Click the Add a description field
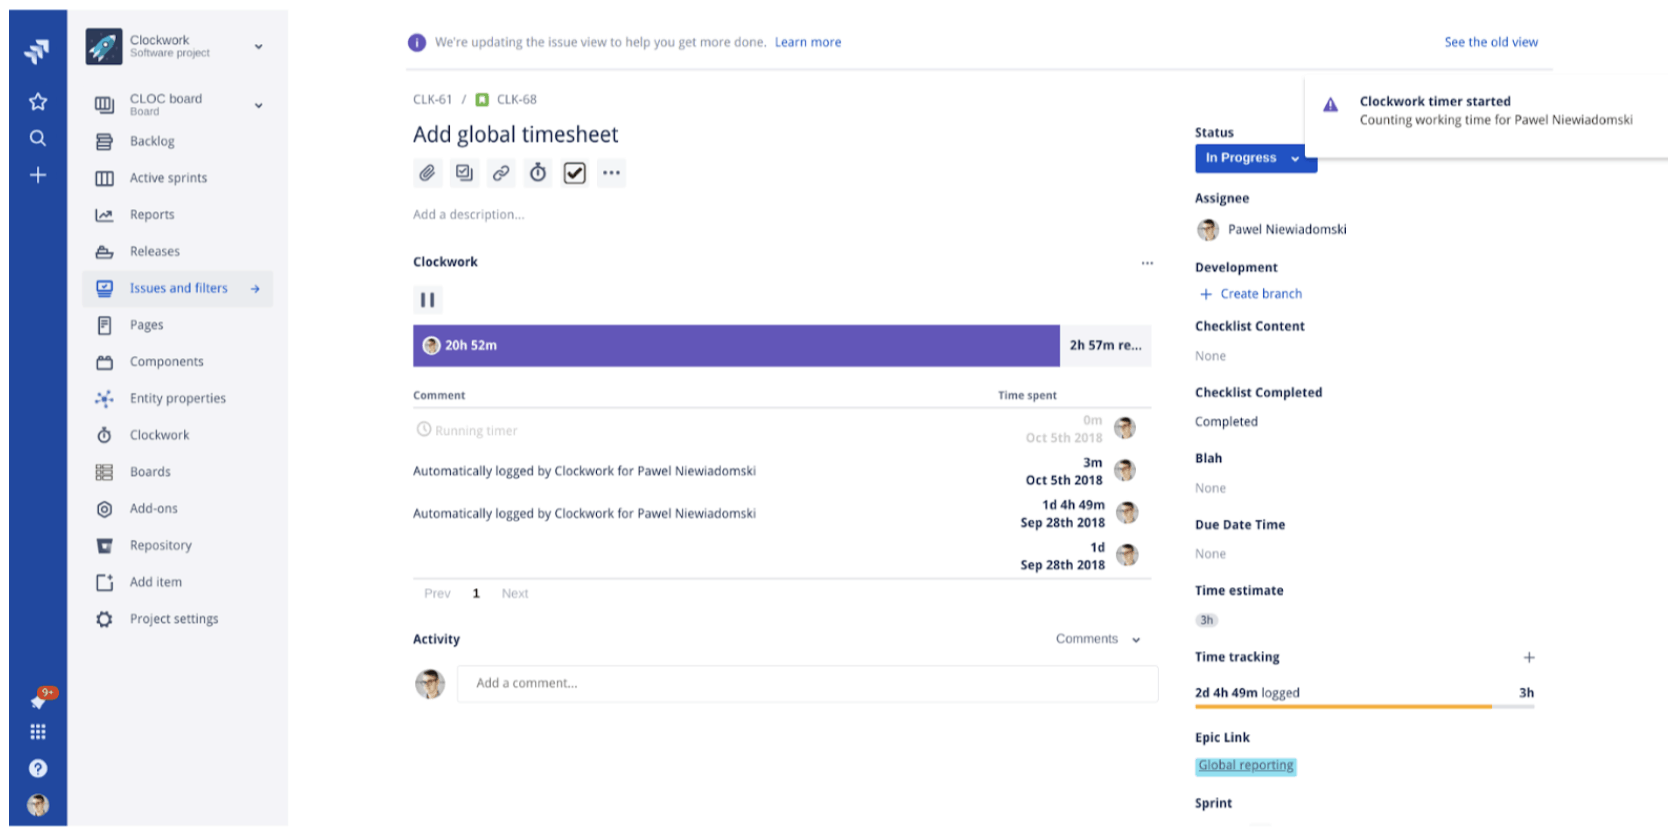 point(468,215)
